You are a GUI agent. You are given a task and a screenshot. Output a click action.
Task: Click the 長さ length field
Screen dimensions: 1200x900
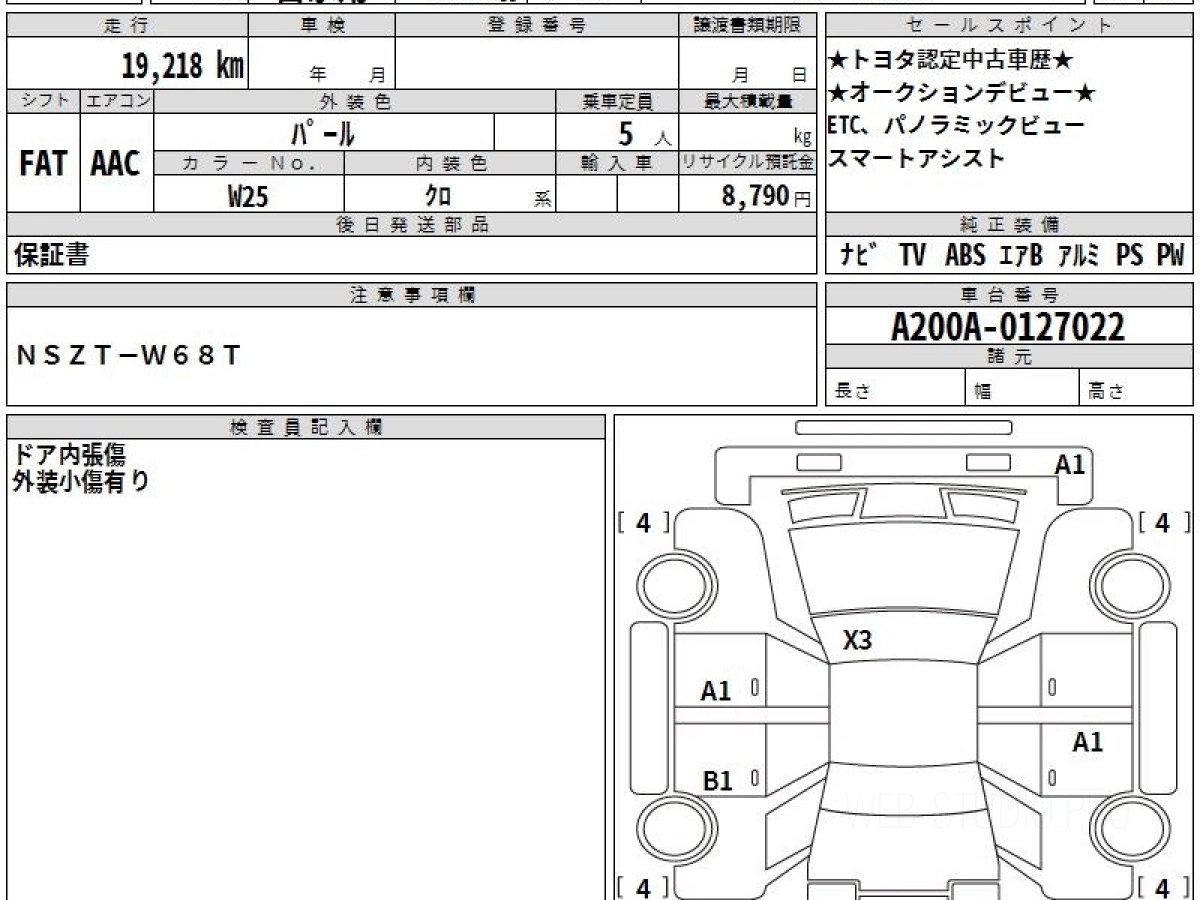895,388
